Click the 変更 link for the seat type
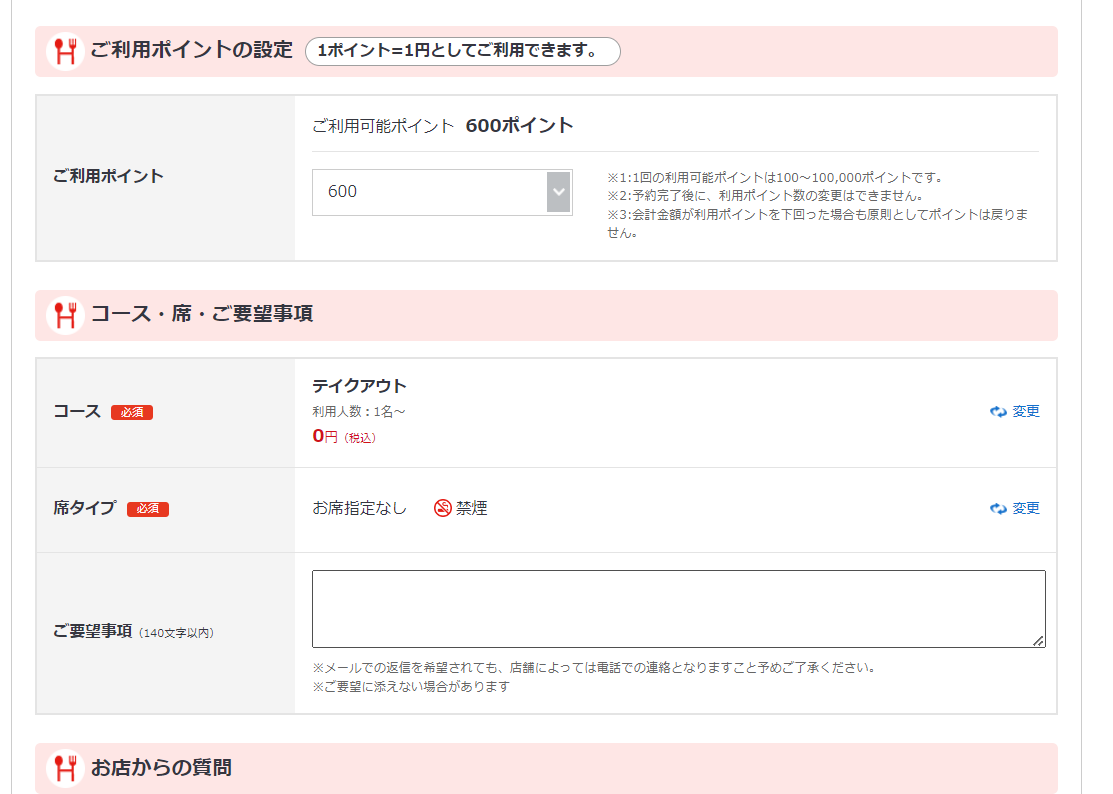 click(1026, 509)
